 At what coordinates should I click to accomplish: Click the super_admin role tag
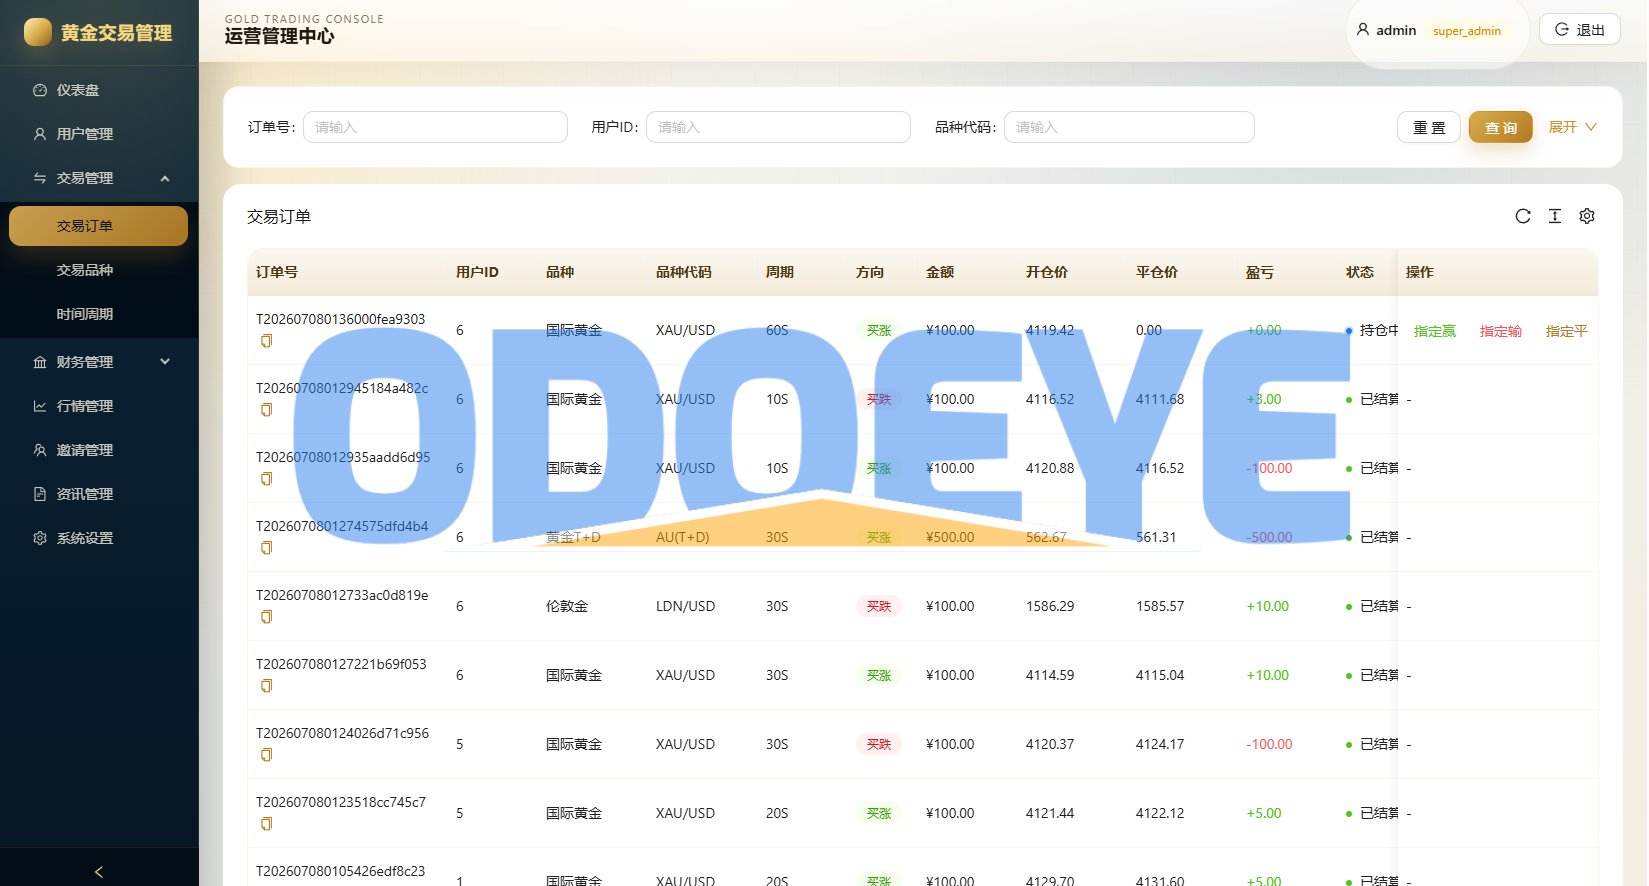[x=1467, y=31]
